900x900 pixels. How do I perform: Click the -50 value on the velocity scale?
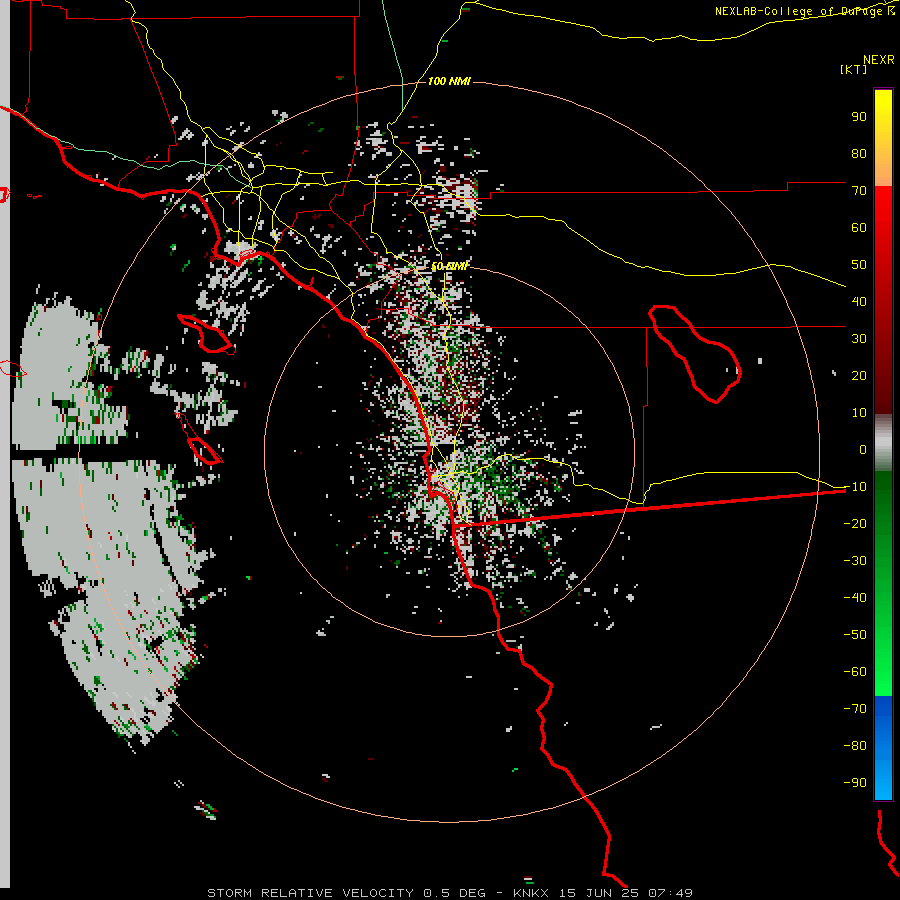[855, 635]
